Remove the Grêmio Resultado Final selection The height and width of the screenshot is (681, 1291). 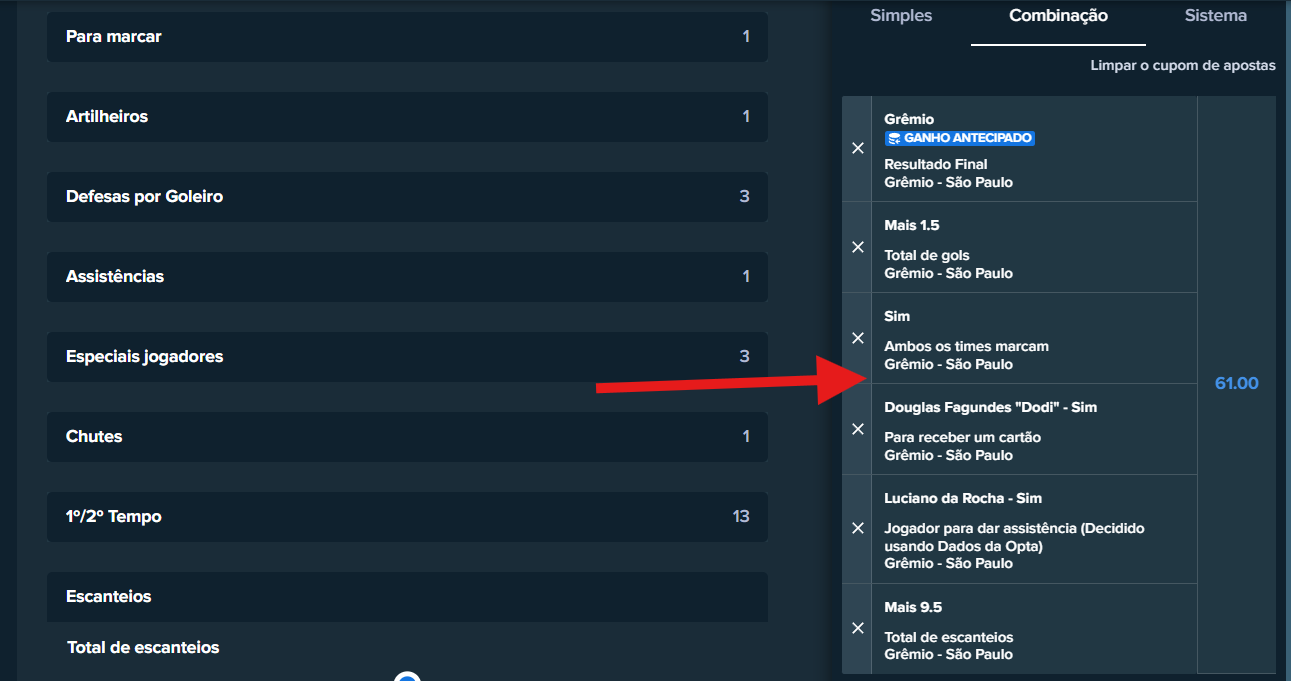[x=857, y=148]
